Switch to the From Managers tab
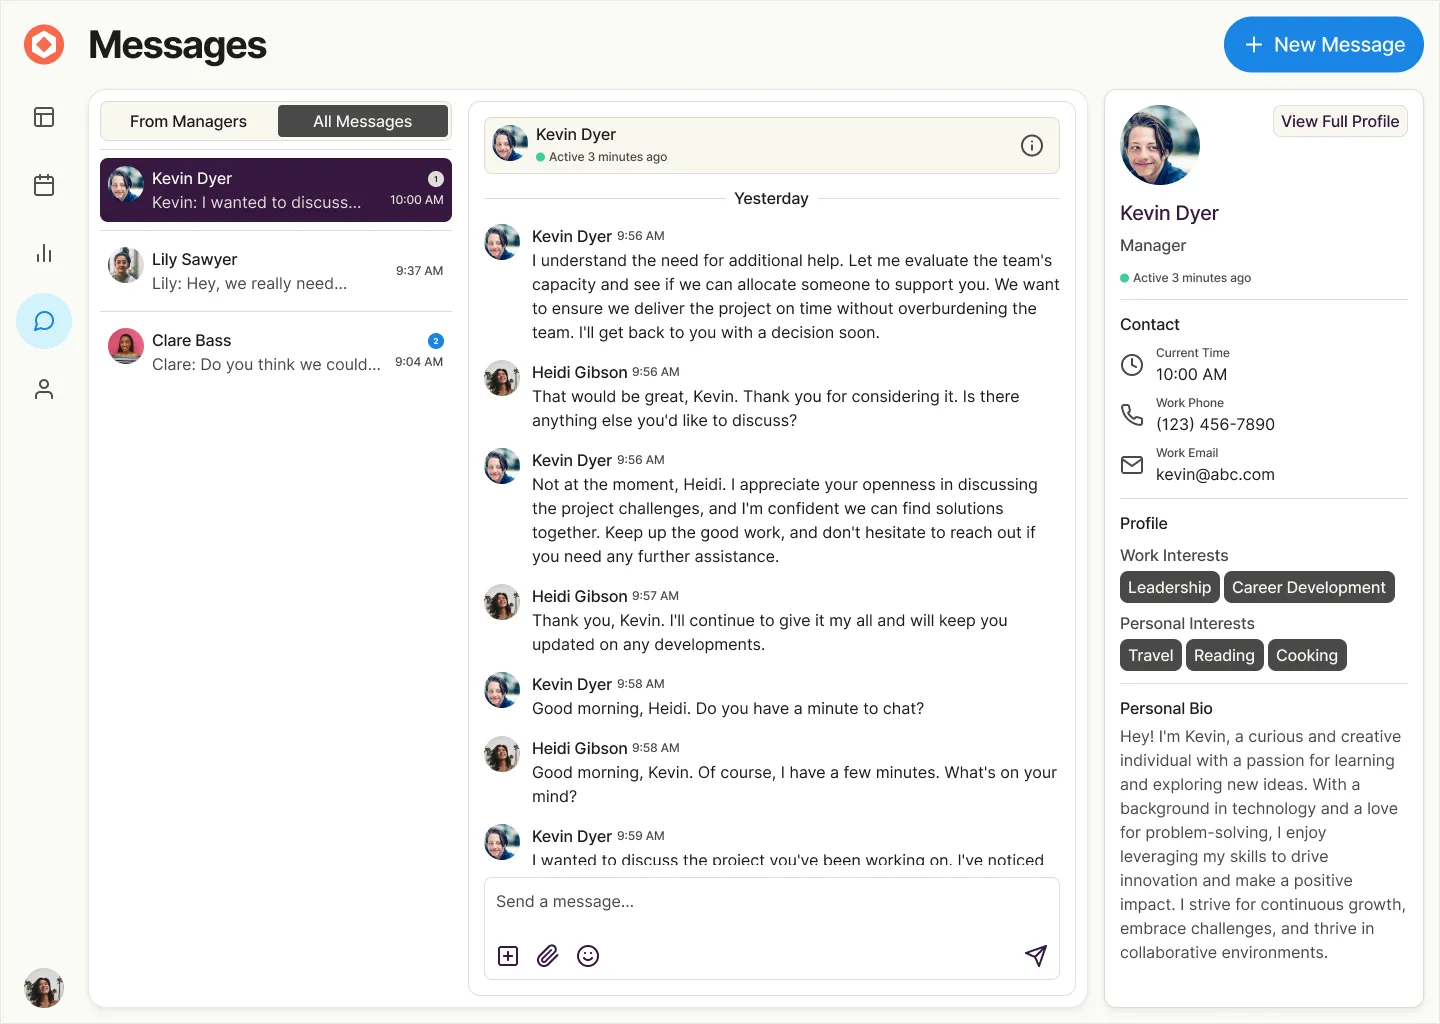Viewport: 1440px width, 1024px height. click(188, 121)
